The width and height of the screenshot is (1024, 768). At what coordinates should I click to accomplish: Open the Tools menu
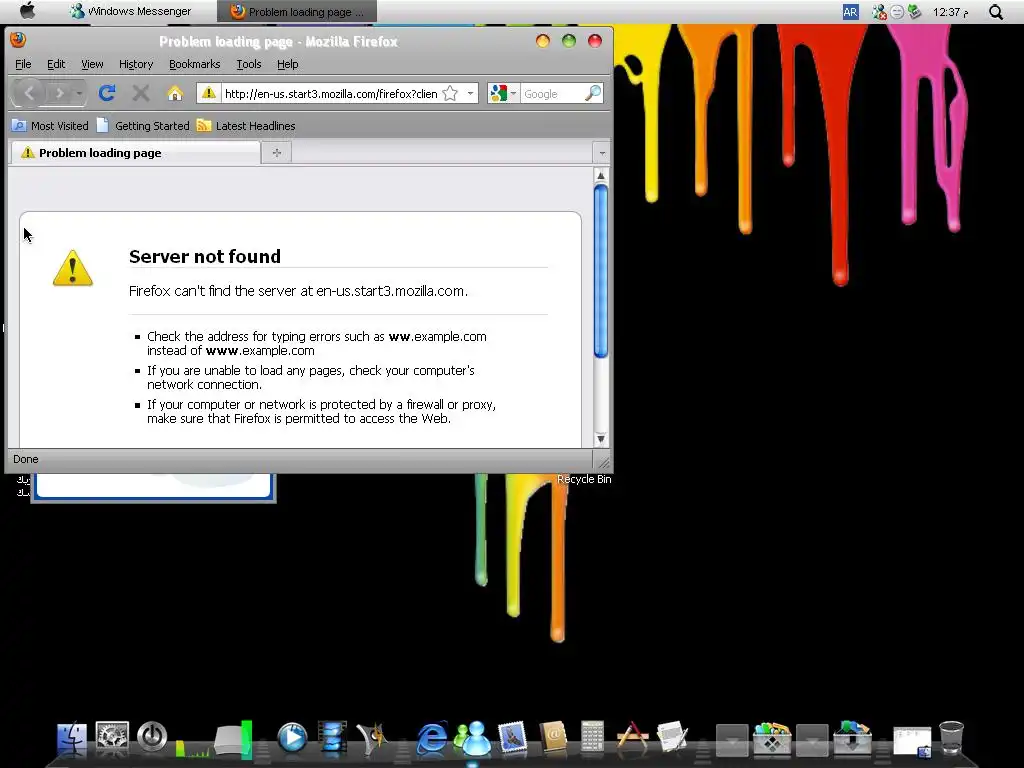coord(249,64)
